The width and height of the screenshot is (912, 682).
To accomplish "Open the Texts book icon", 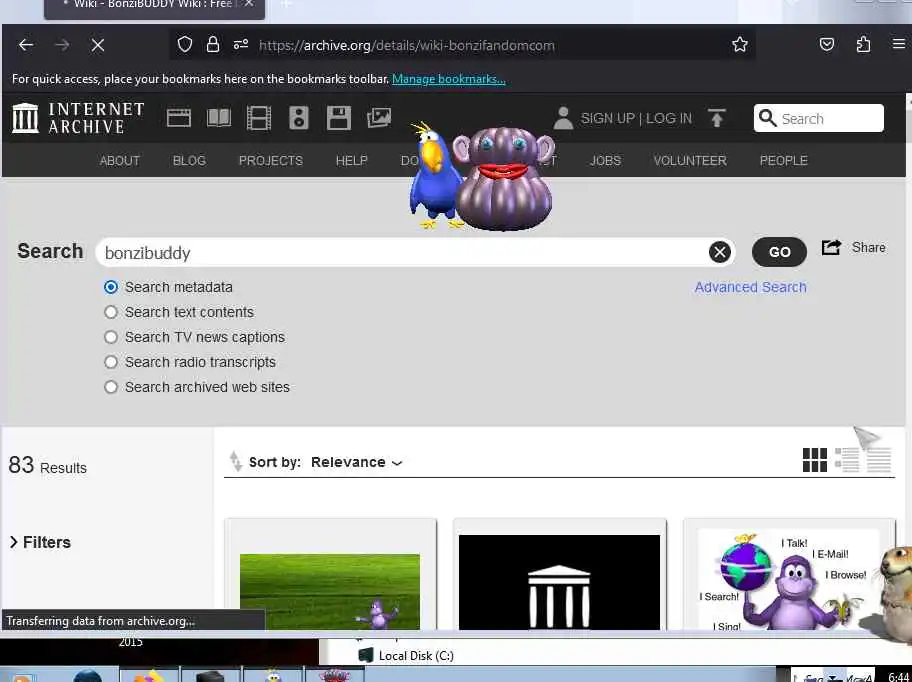I will pos(219,118).
